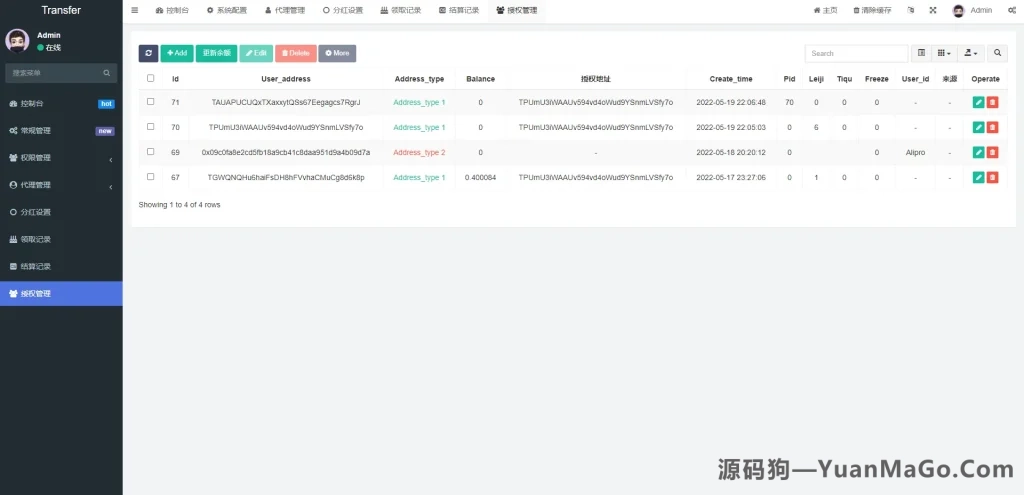
Task: Switch to the 控制台 tab
Action: click(x=172, y=10)
